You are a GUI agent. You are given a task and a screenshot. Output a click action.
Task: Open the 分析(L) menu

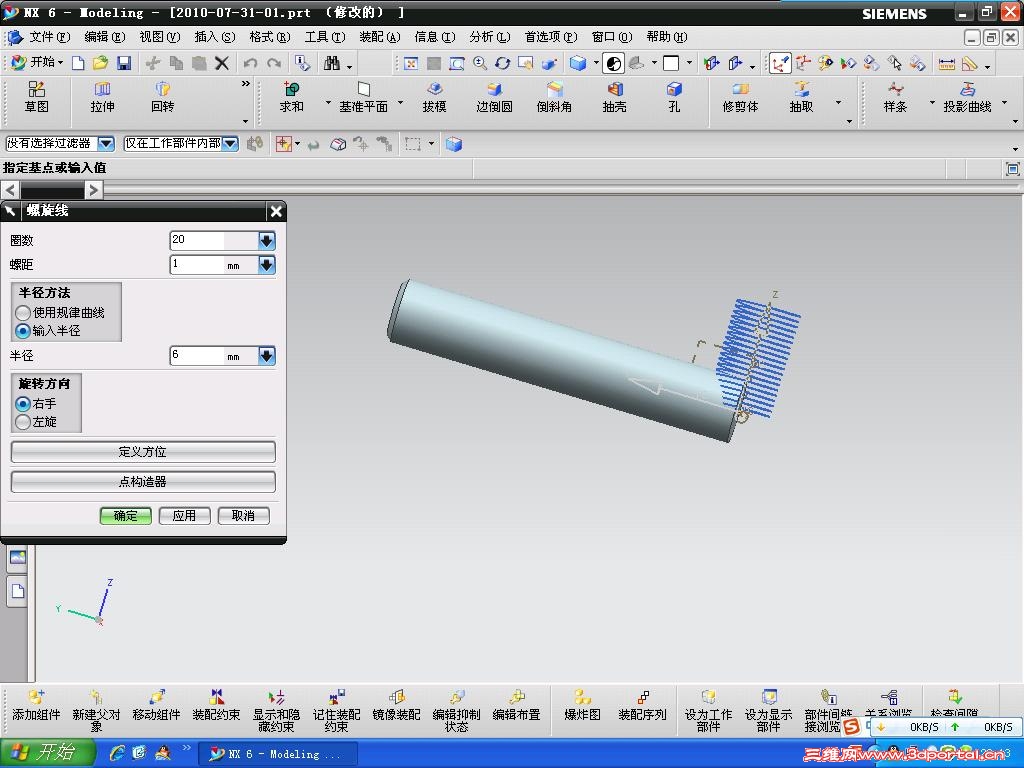(490, 37)
